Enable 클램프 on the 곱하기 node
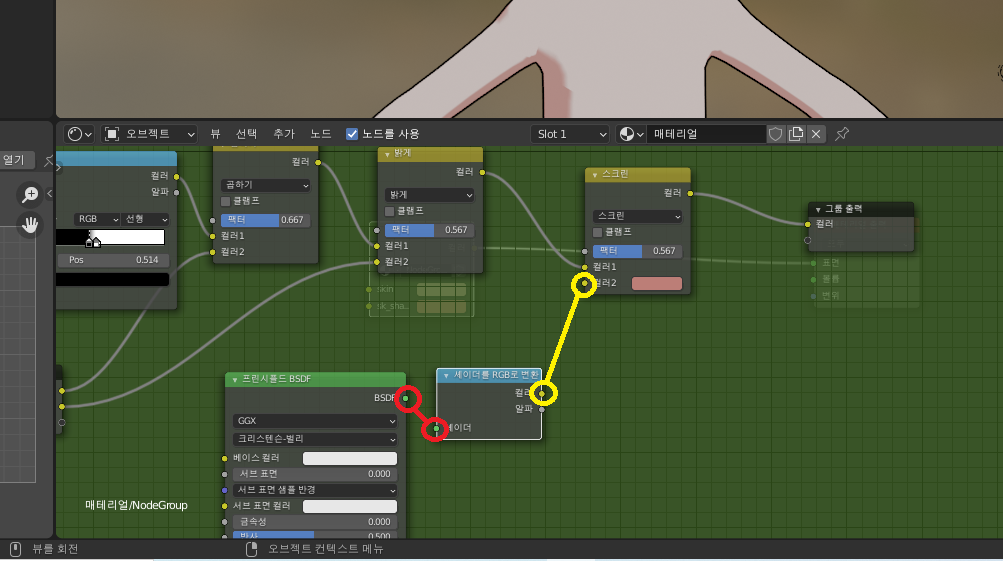1003x561 pixels. (226, 201)
